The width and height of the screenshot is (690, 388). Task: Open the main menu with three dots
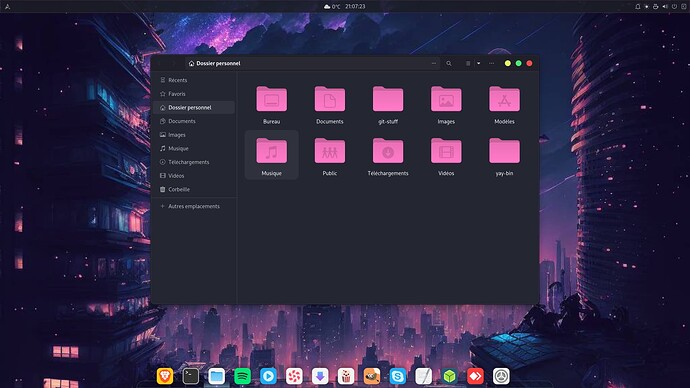coord(492,63)
